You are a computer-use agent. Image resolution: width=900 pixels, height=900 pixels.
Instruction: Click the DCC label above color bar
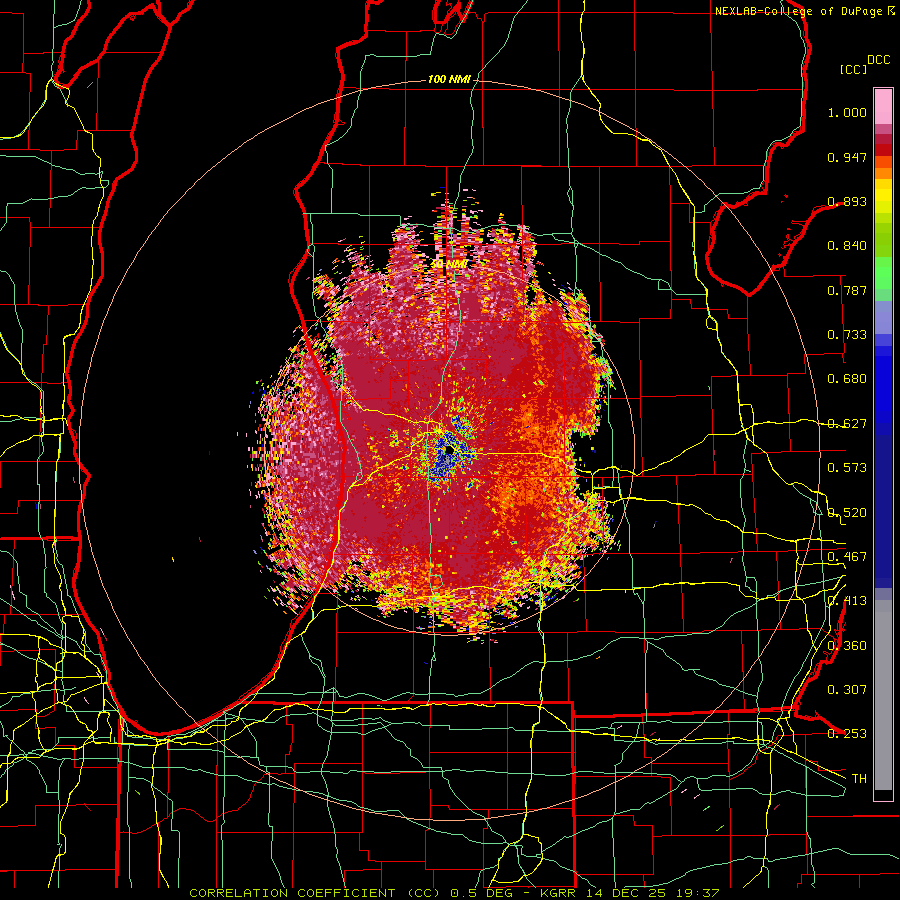[878, 60]
